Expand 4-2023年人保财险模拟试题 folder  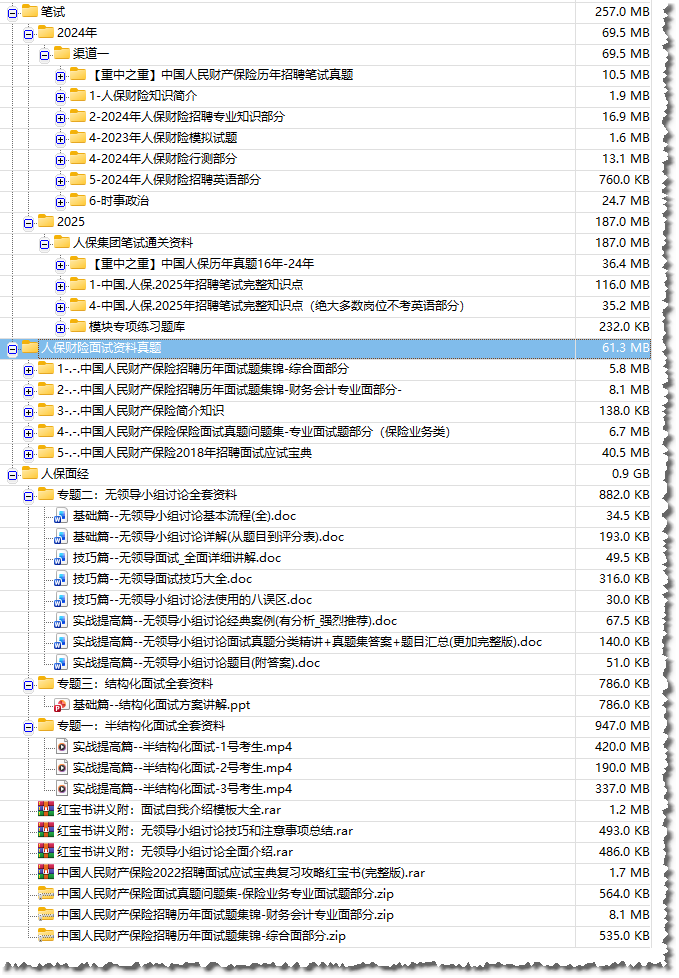click(x=60, y=139)
